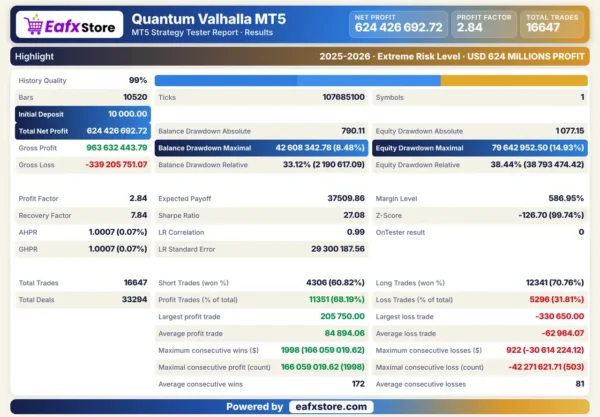Screen dimensions: 600x417
Task: Click the OnTester result label
Action: 400,232
